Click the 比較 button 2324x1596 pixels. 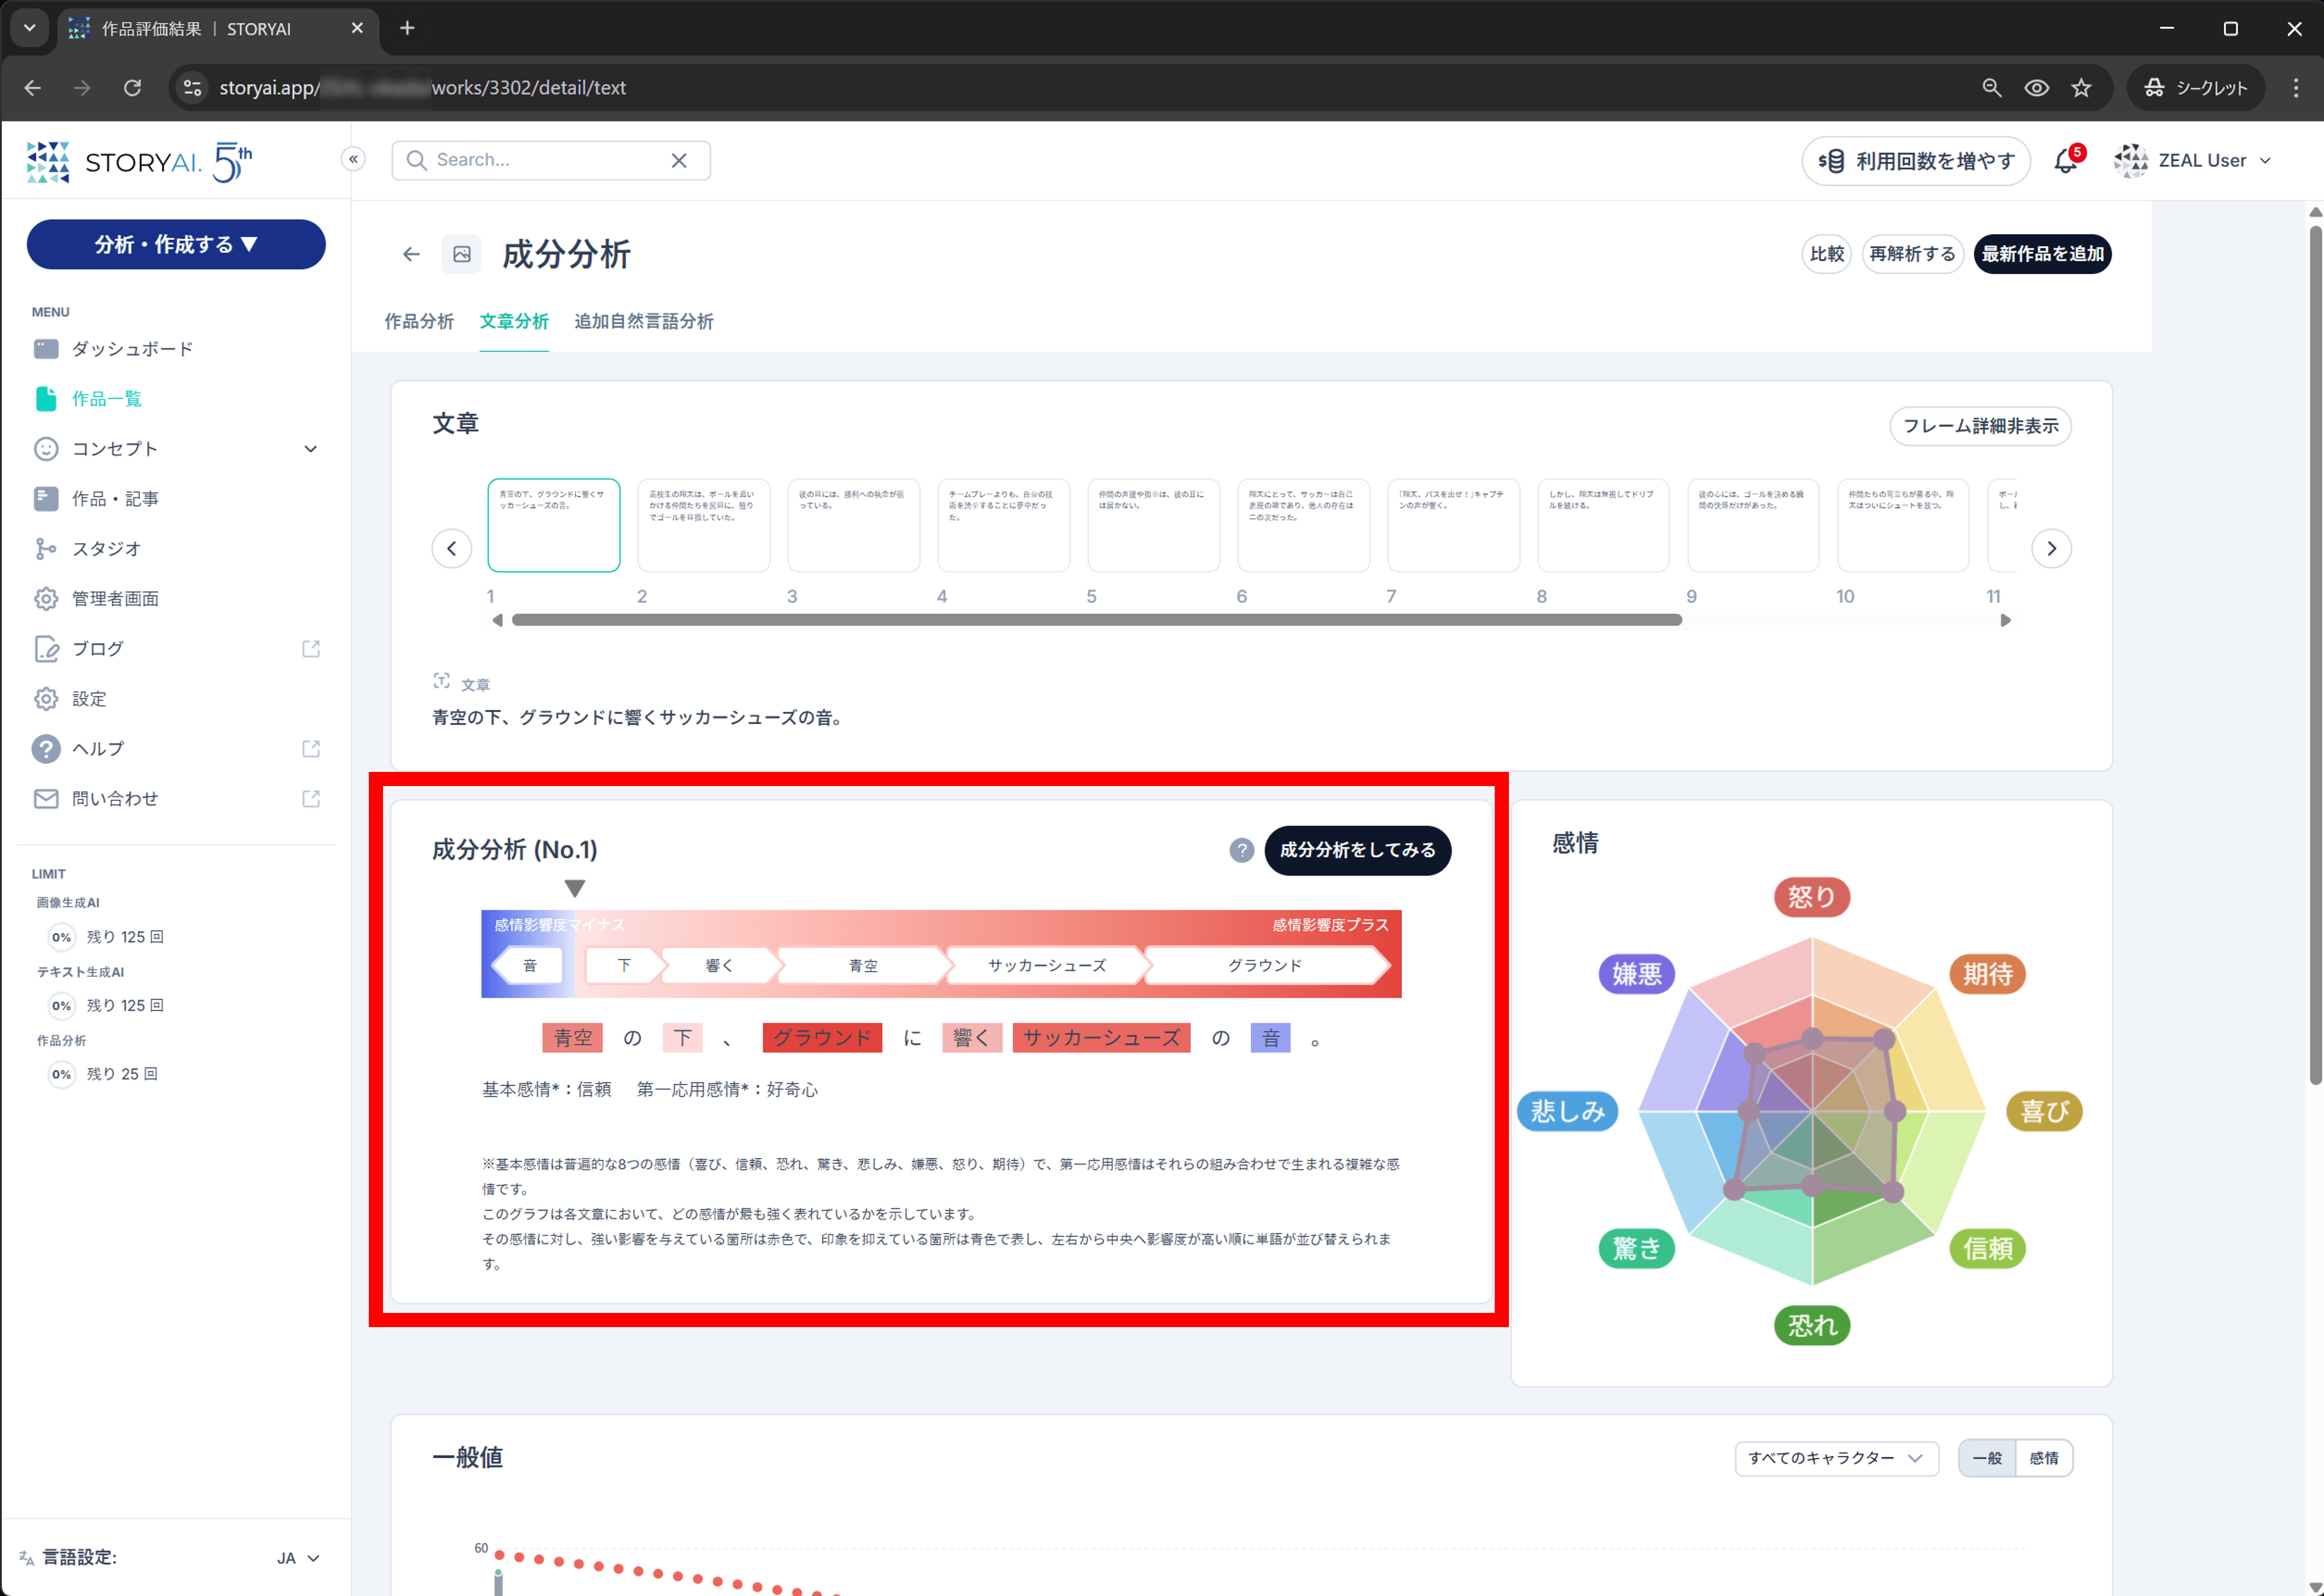tap(1826, 254)
